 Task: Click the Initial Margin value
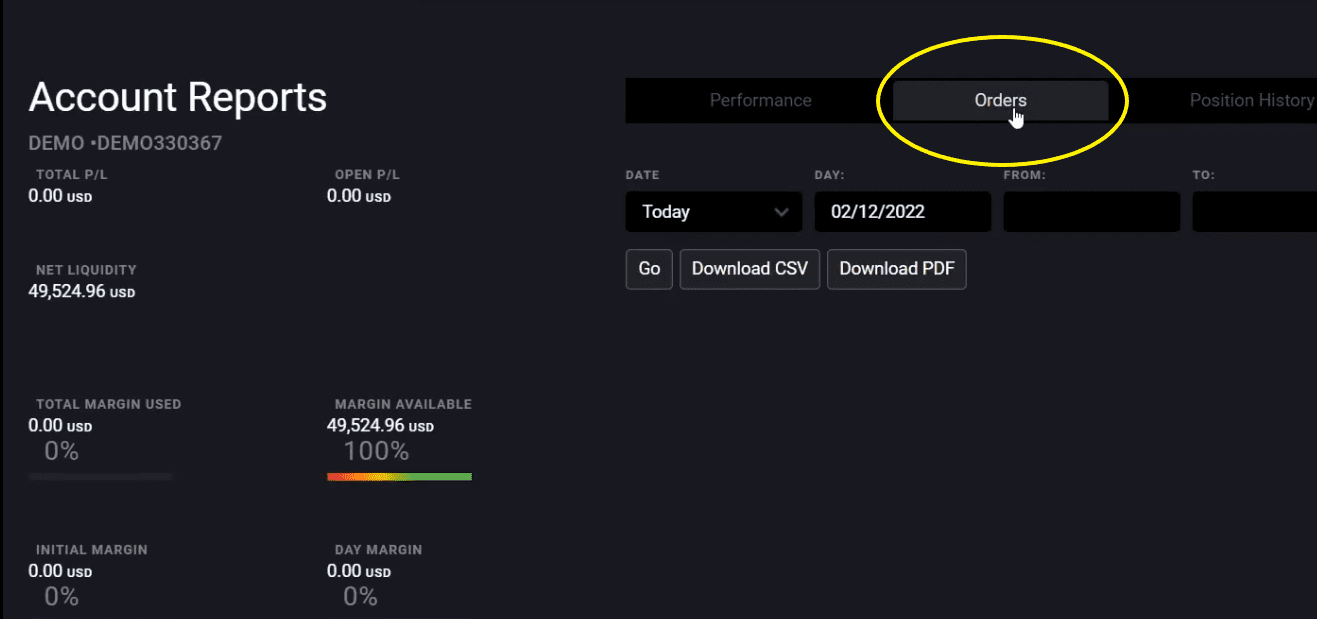(x=60, y=571)
